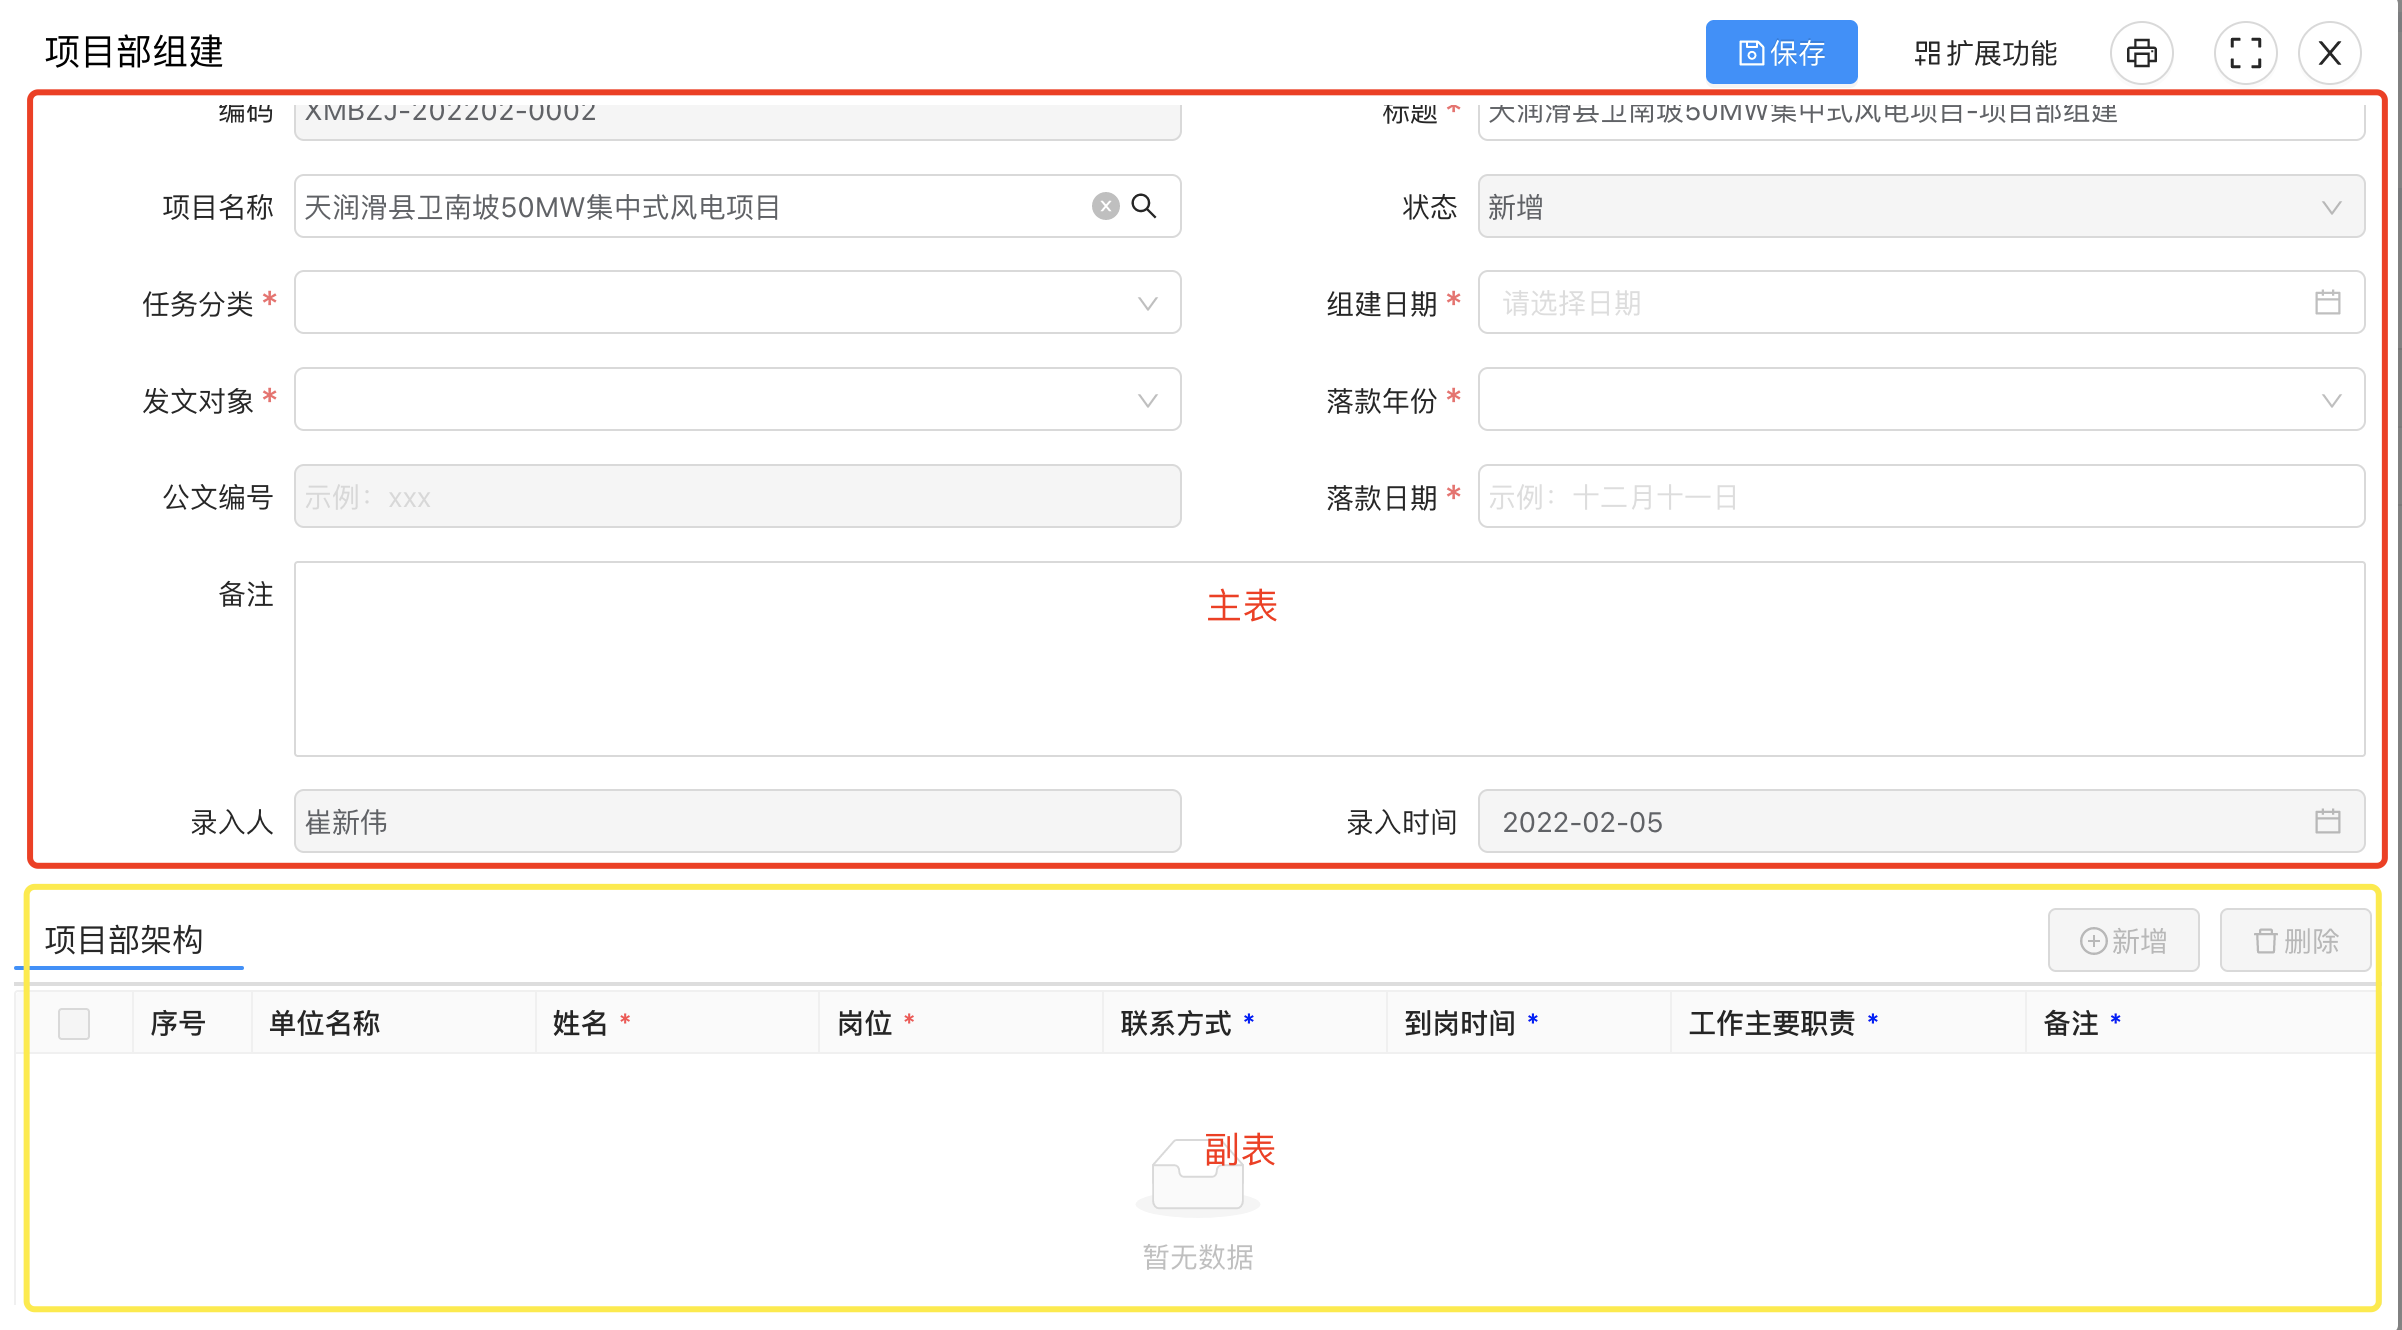Viewport: 2402px width, 1330px height.
Task: Click the 新增 add row button
Action: click(2123, 940)
